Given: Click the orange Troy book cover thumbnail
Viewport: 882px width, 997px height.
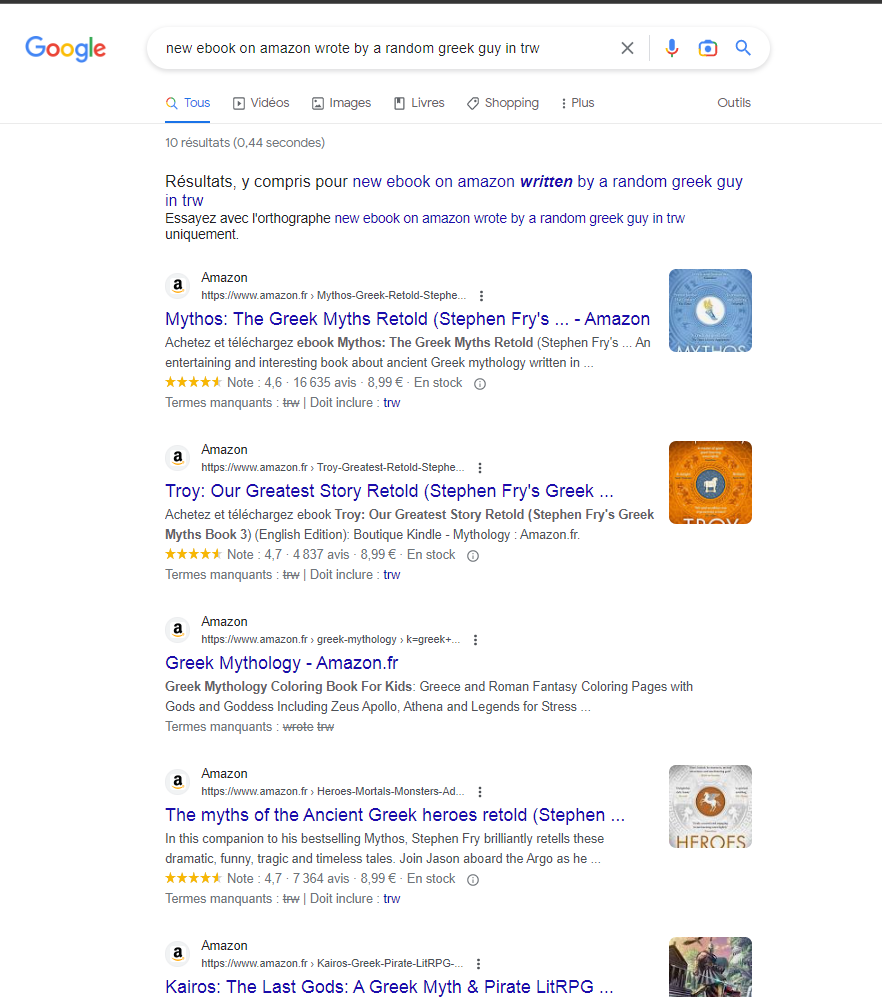Looking at the screenshot, I should click(x=710, y=483).
